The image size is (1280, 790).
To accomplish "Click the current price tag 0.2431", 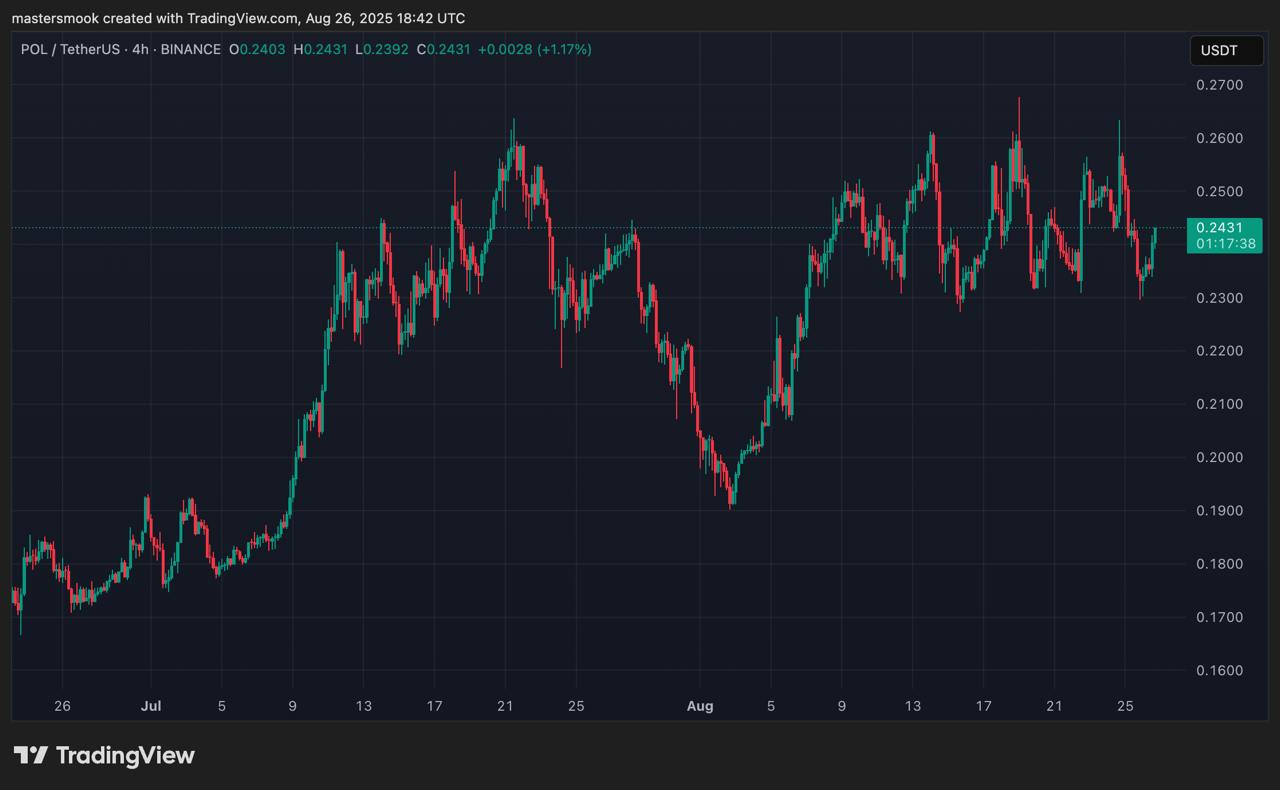I will pos(1223,228).
